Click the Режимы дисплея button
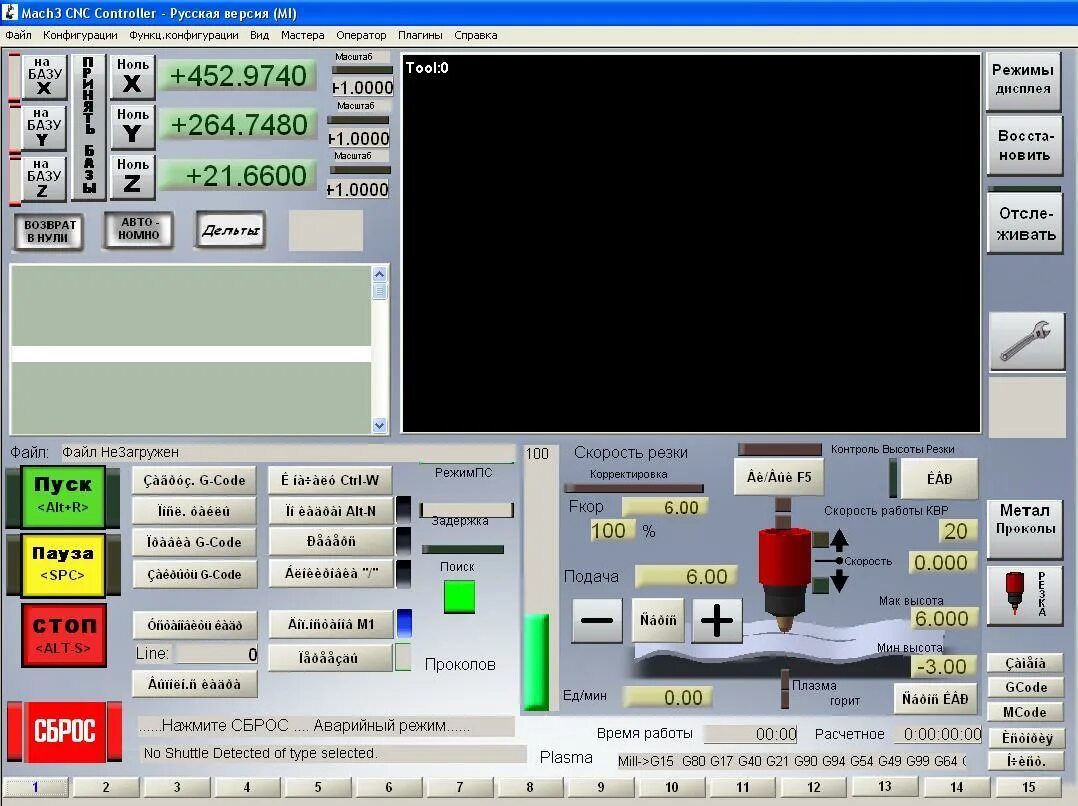The image size is (1078, 806). click(1023, 80)
